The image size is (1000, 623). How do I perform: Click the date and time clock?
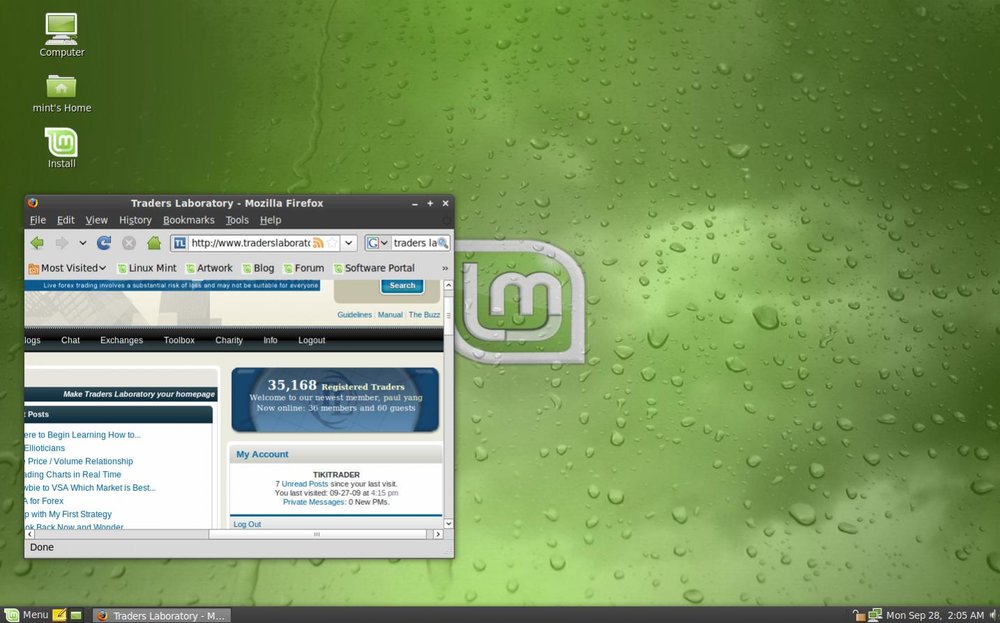[935, 615]
